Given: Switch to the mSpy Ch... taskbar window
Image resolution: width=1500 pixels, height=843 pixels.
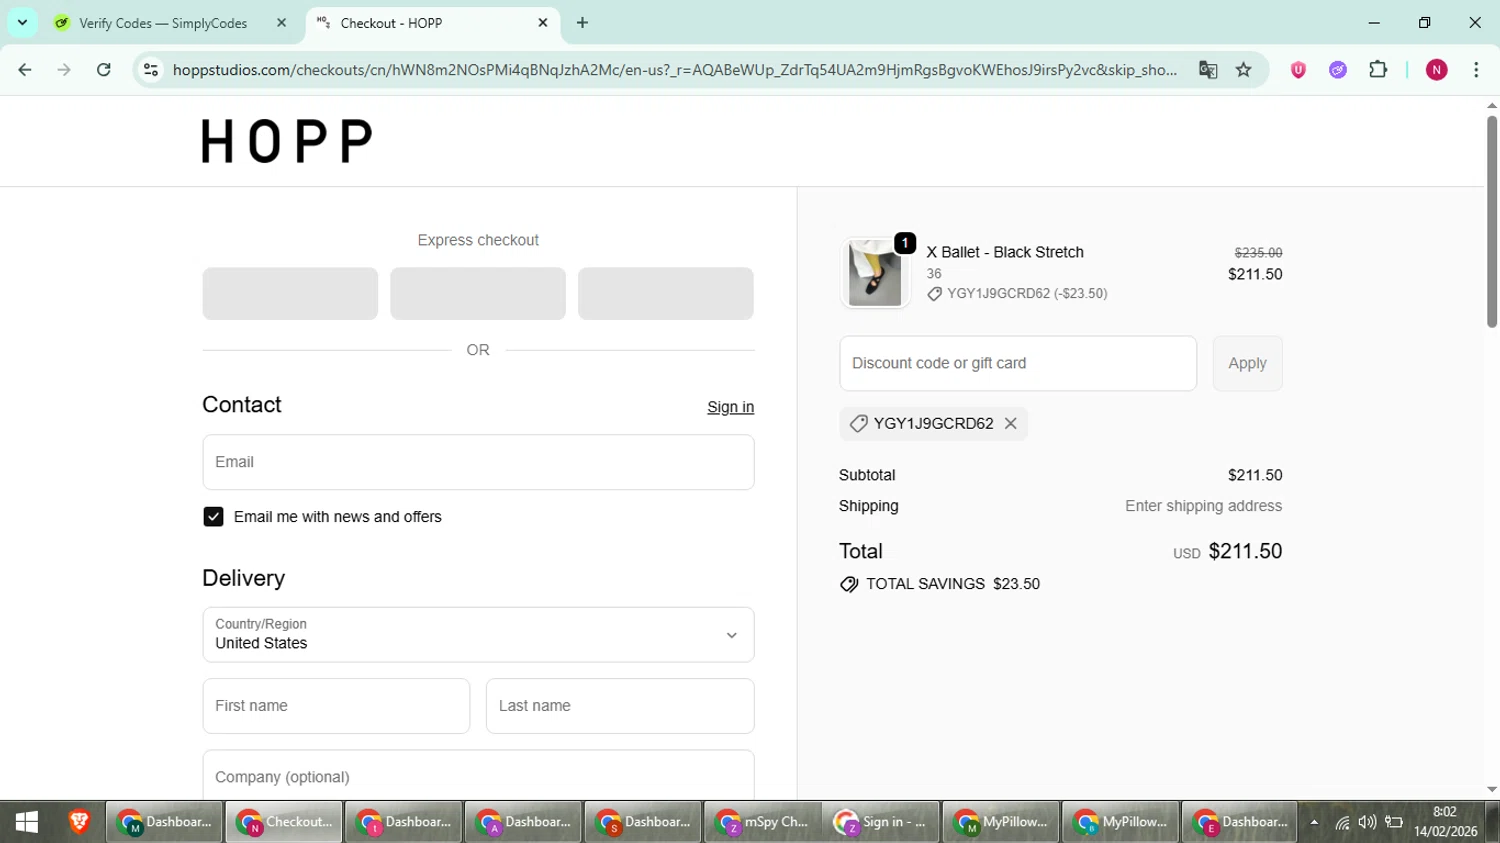Looking at the screenshot, I should 762,822.
